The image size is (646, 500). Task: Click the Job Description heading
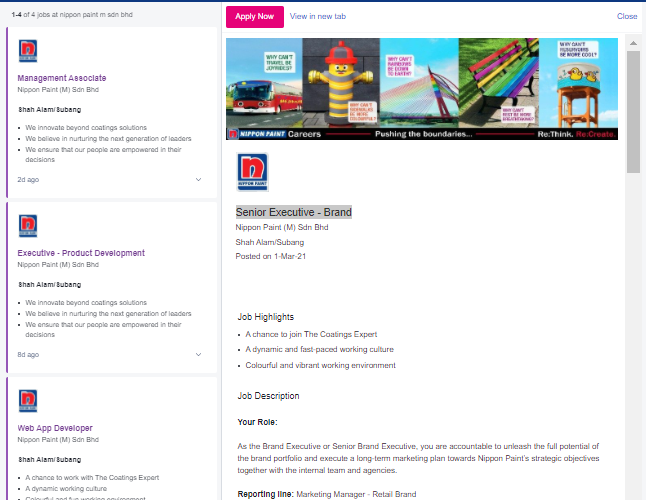click(268, 396)
